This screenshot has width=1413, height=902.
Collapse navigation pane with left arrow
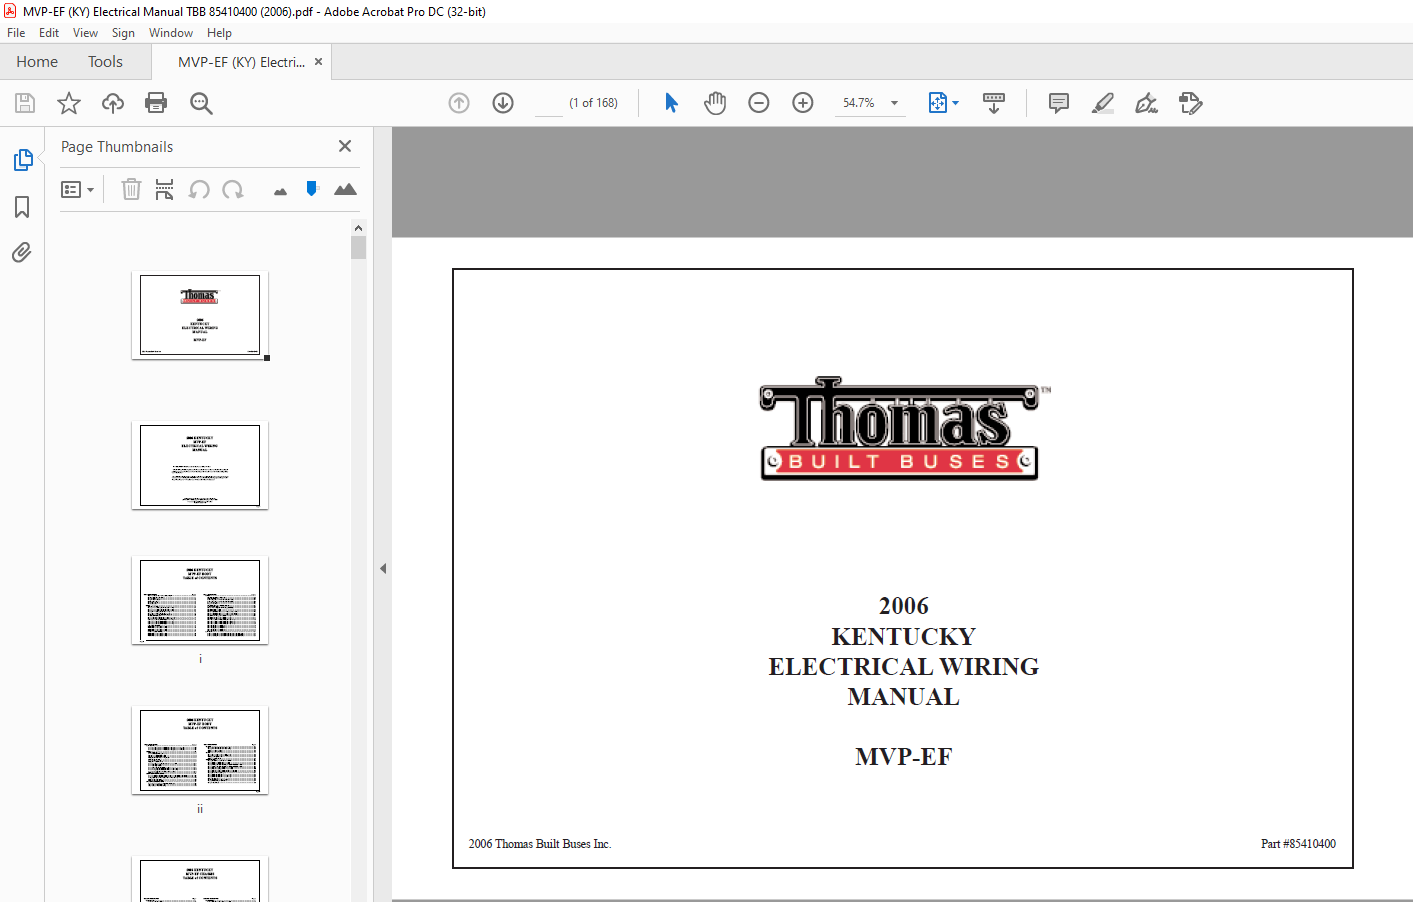(383, 568)
